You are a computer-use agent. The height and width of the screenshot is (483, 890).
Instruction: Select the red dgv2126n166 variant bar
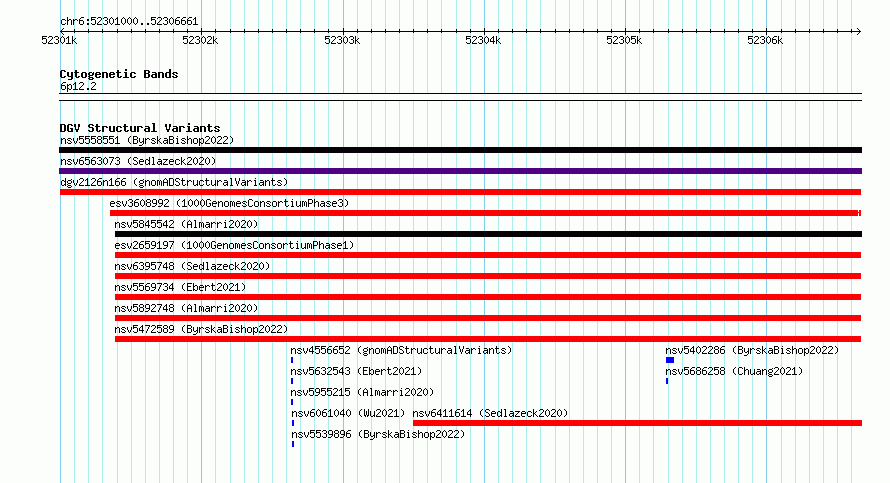[x=460, y=192]
